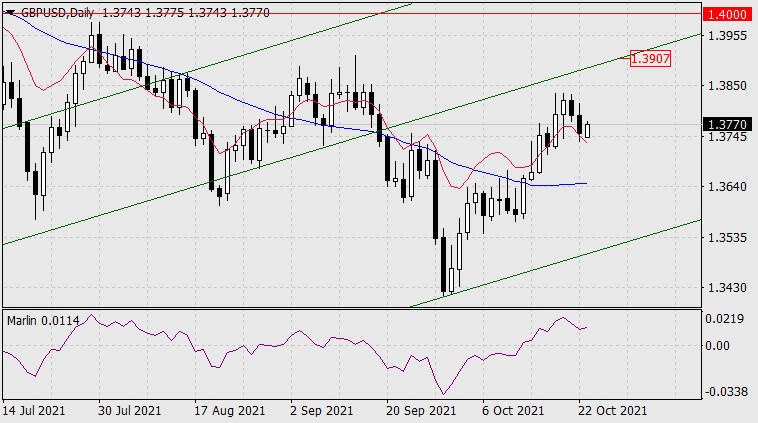Image resolution: width=758 pixels, height=423 pixels.
Task: Click the 17 Aug 2021 date label
Action: [x=230, y=411]
